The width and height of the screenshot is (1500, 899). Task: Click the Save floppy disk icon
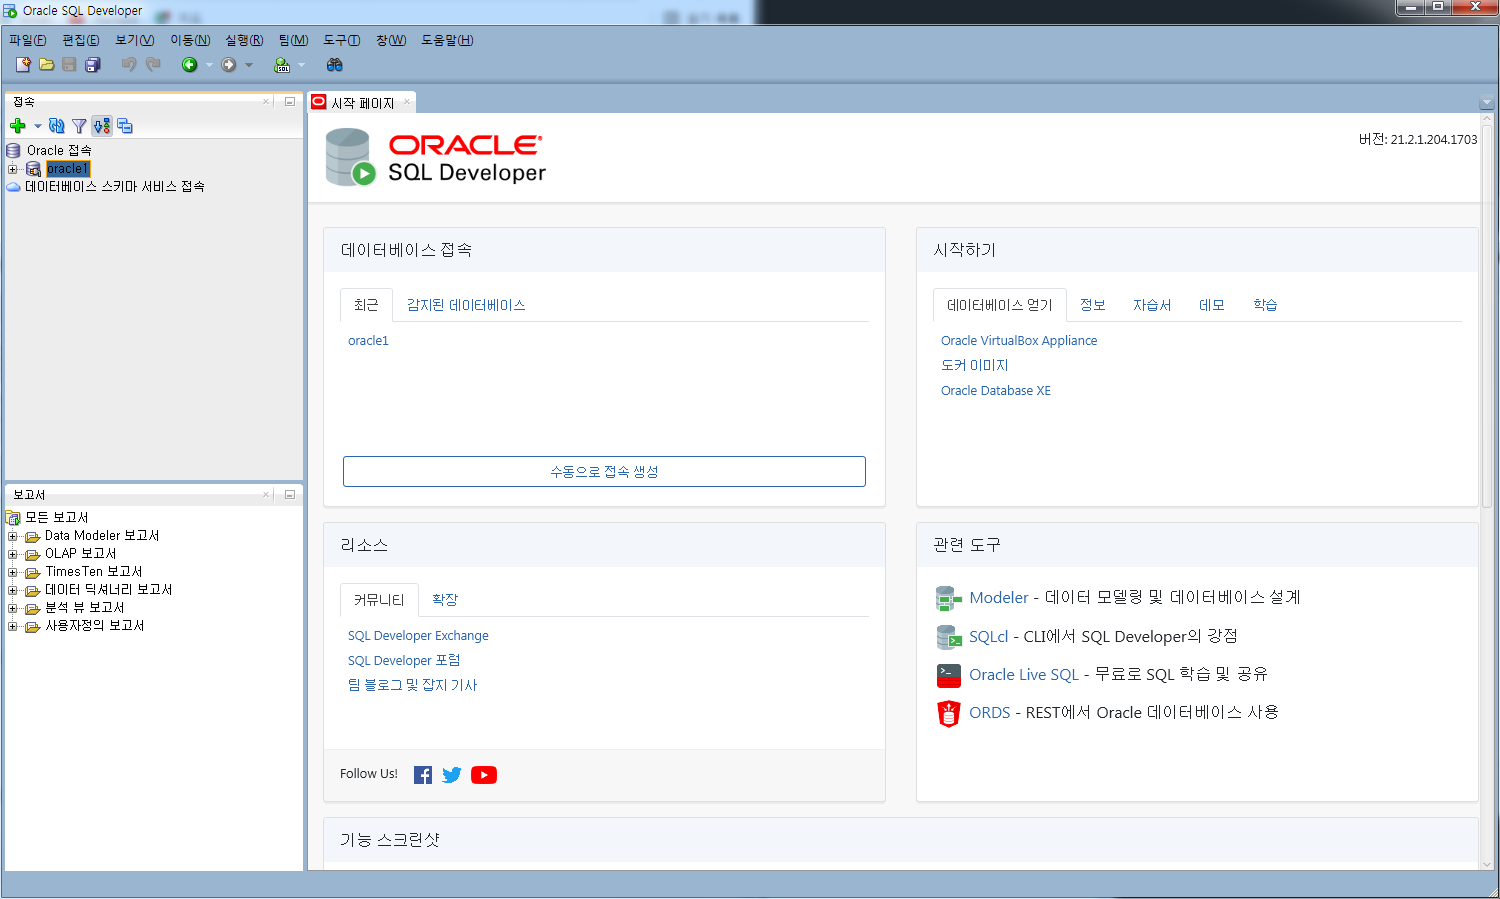pyautogui.click(x=69, y=65)
